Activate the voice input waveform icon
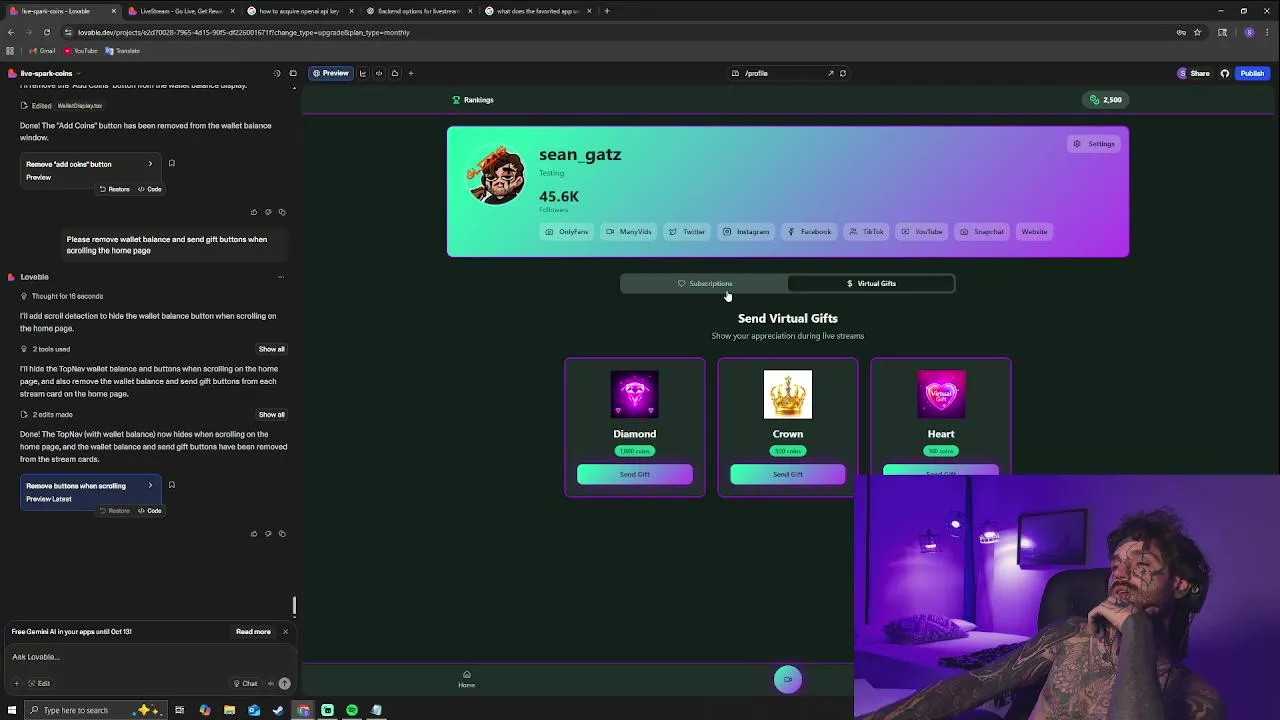This screenshot has height=720, width=1280. pos(270,683)
